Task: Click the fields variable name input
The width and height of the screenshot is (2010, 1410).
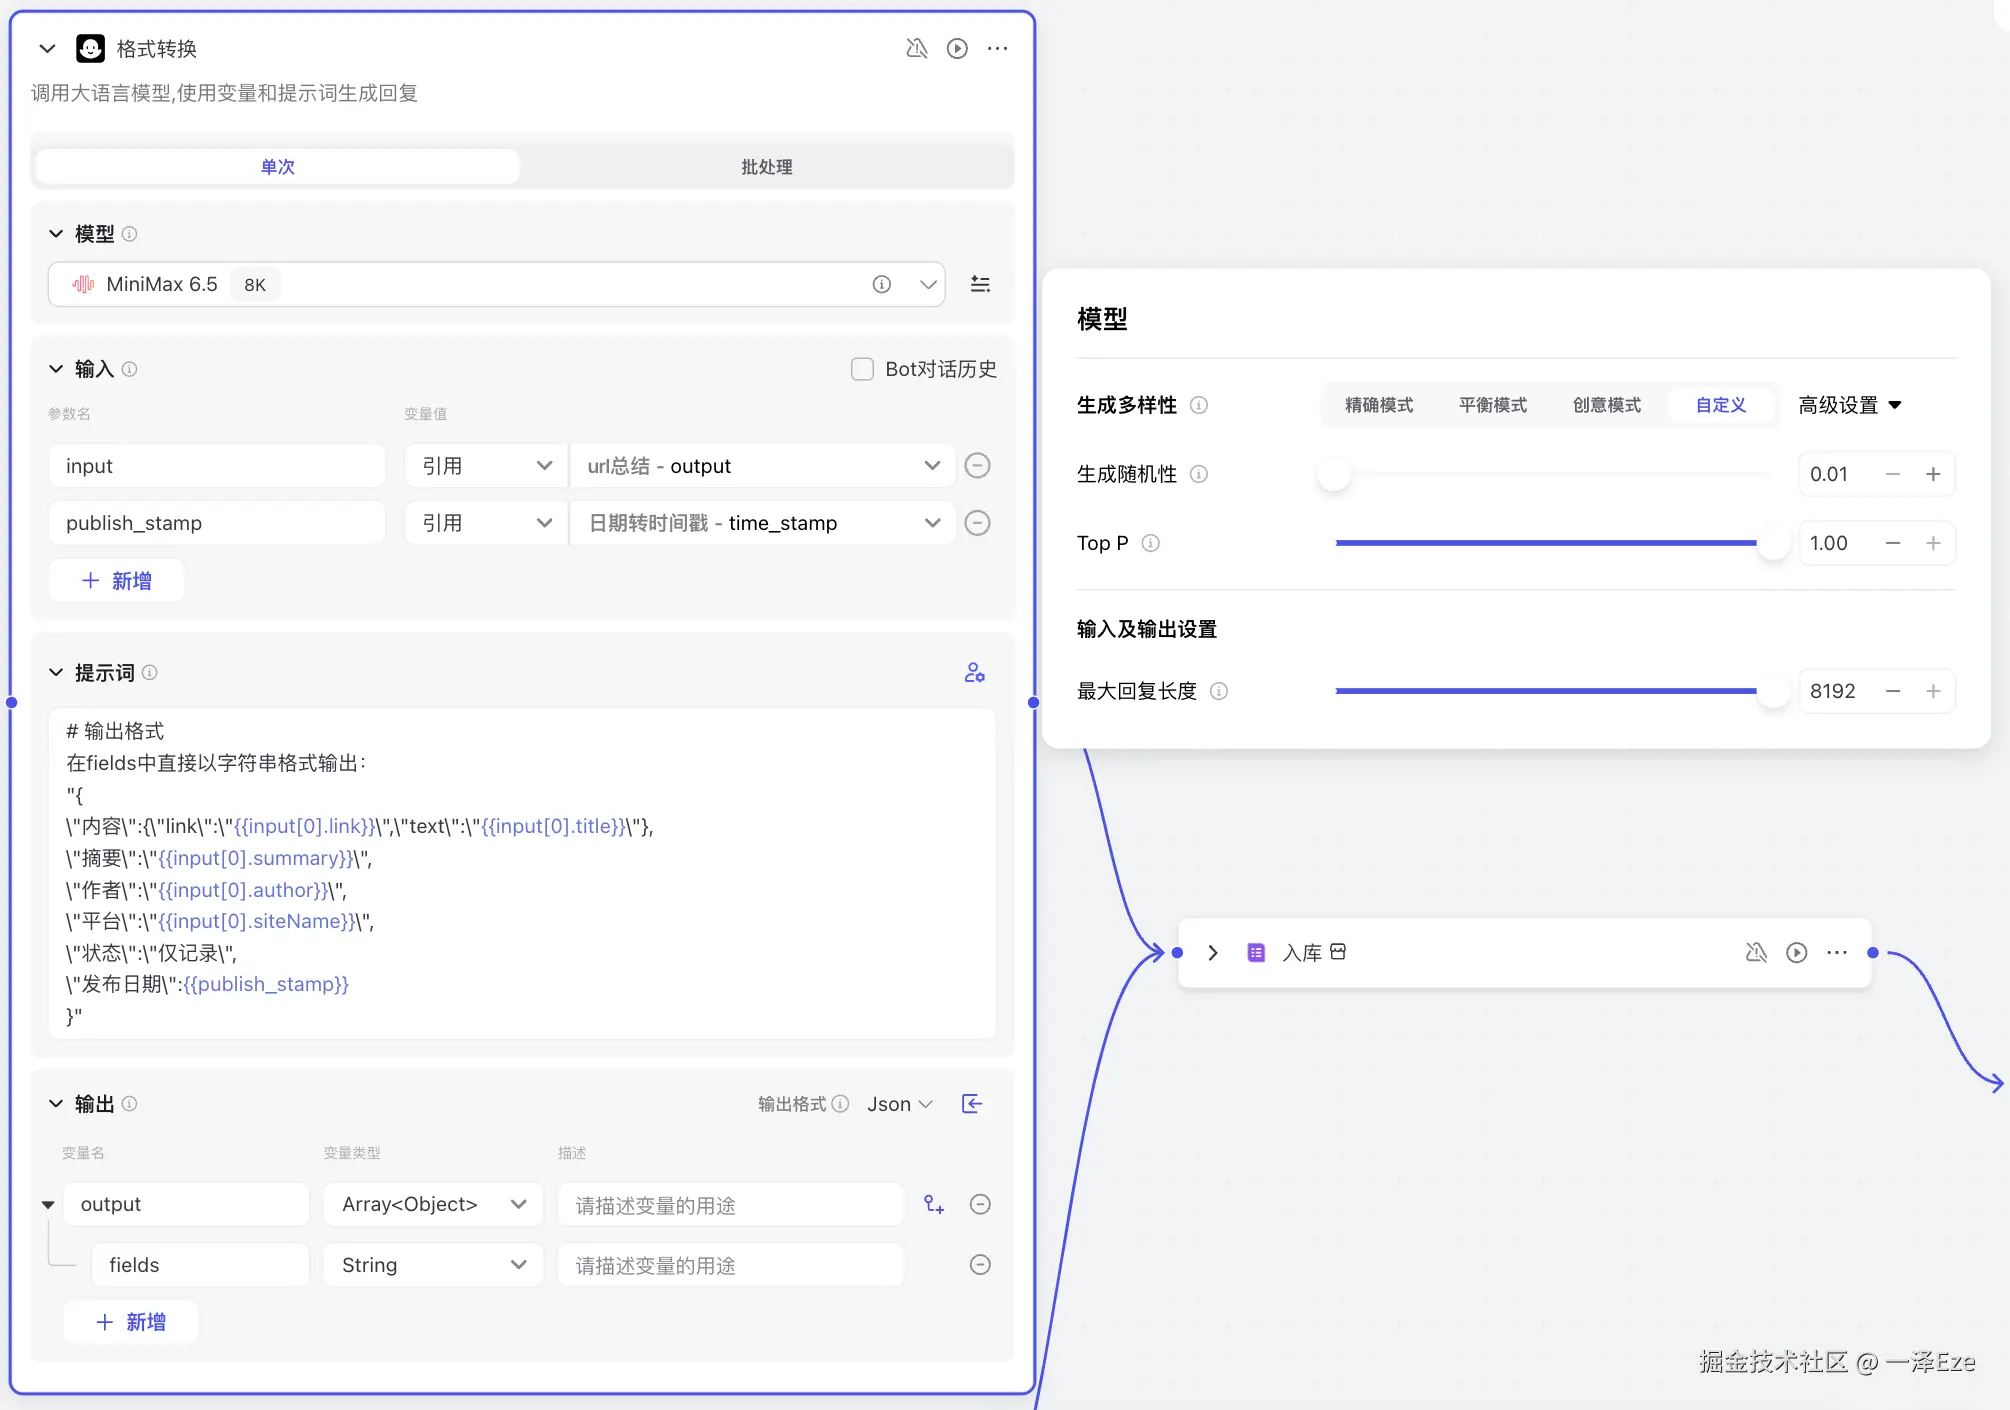Action: pyautogui.click(x=200, y=1265)
